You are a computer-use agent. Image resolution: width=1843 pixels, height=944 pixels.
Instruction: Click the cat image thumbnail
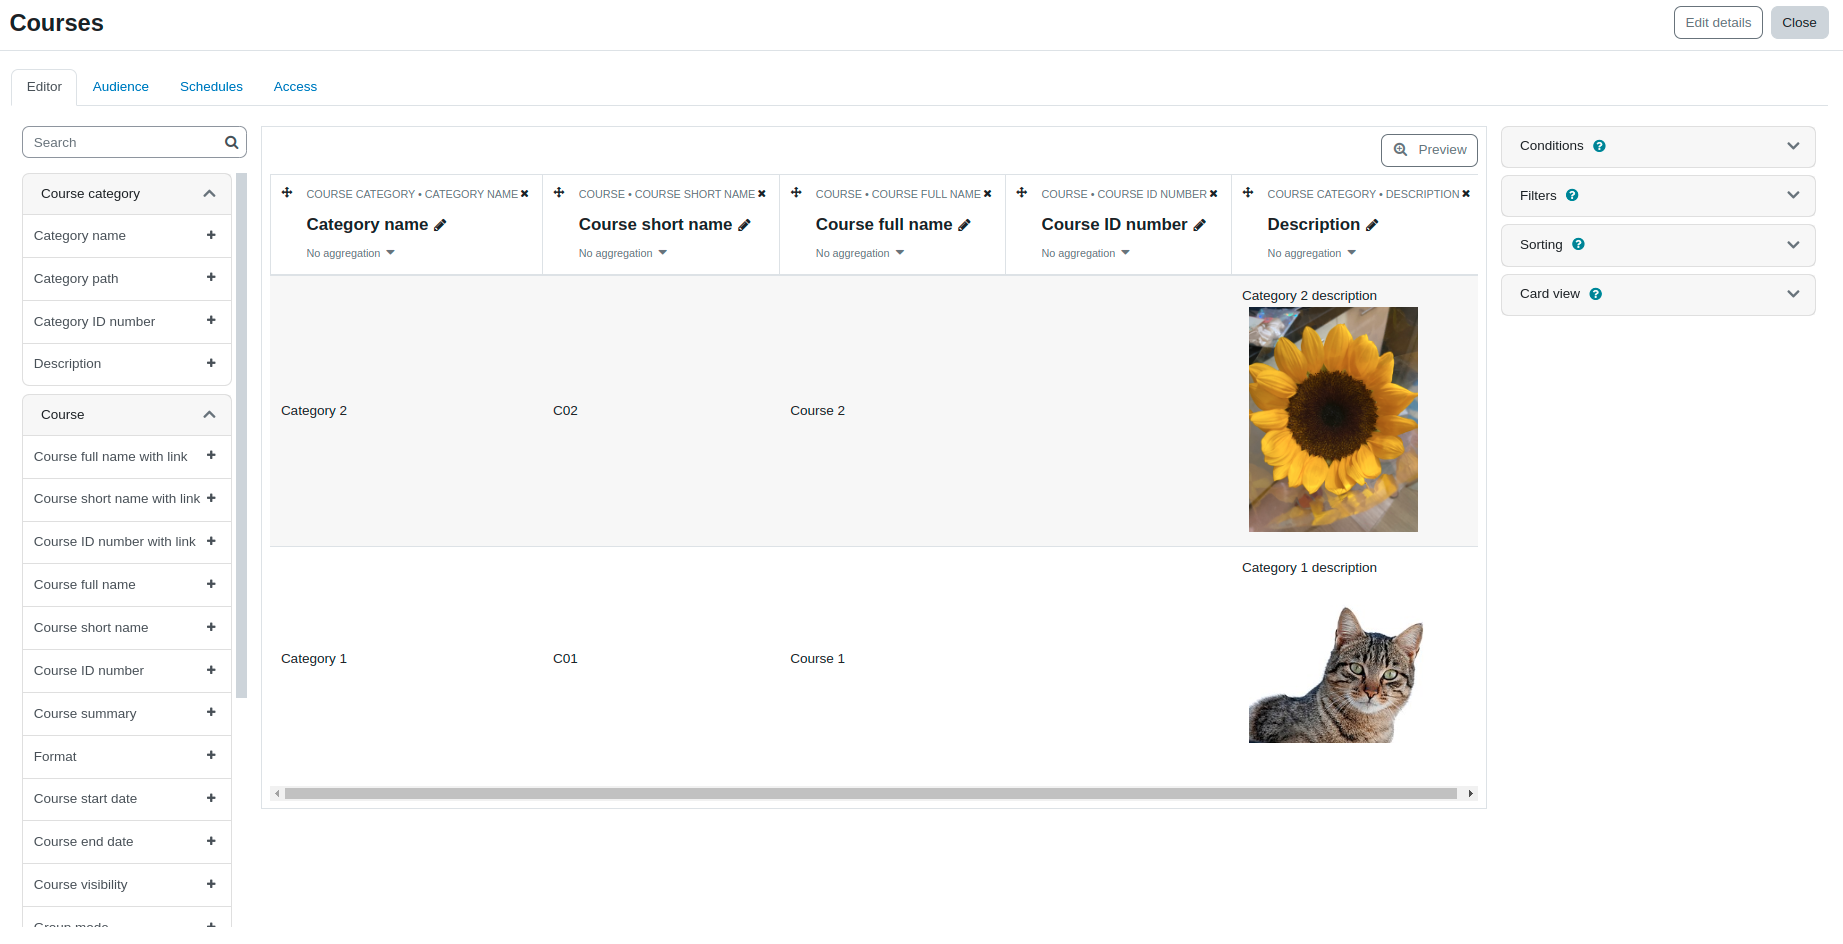1336,675
